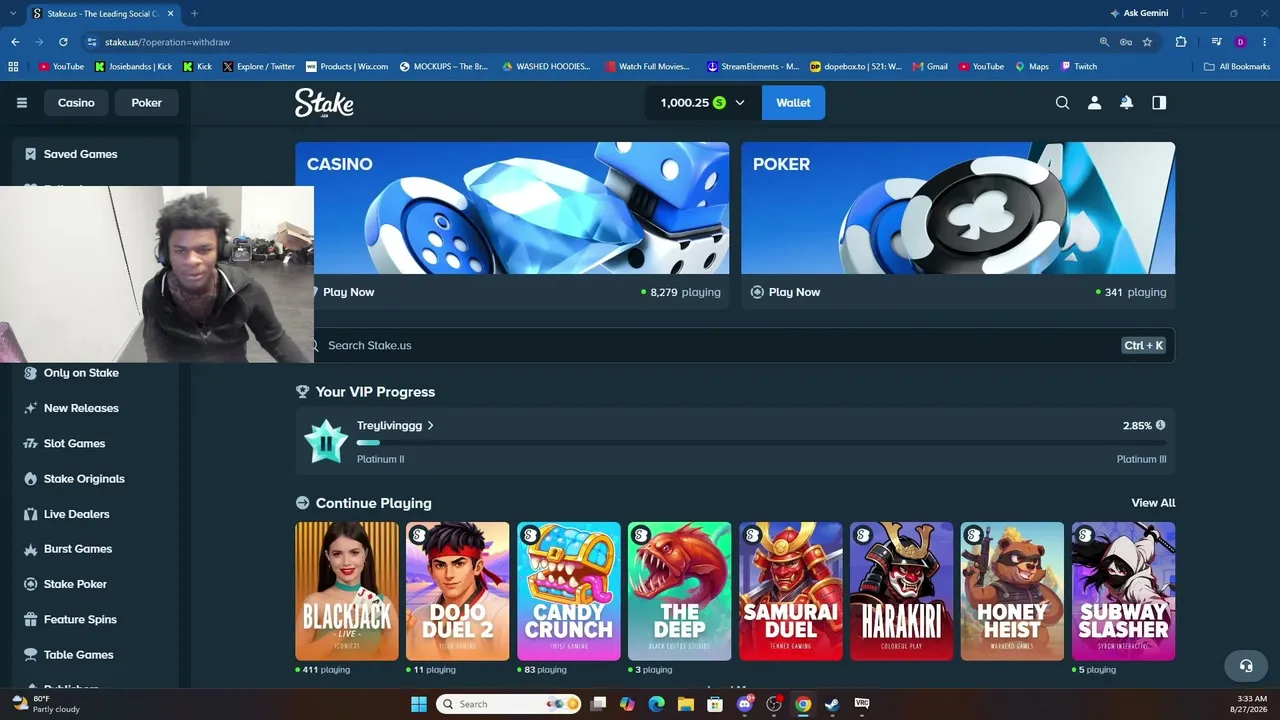Open the user profile icon
Screen dimensions: 1280x720
pyautogui.click(x=1095, y=103)
